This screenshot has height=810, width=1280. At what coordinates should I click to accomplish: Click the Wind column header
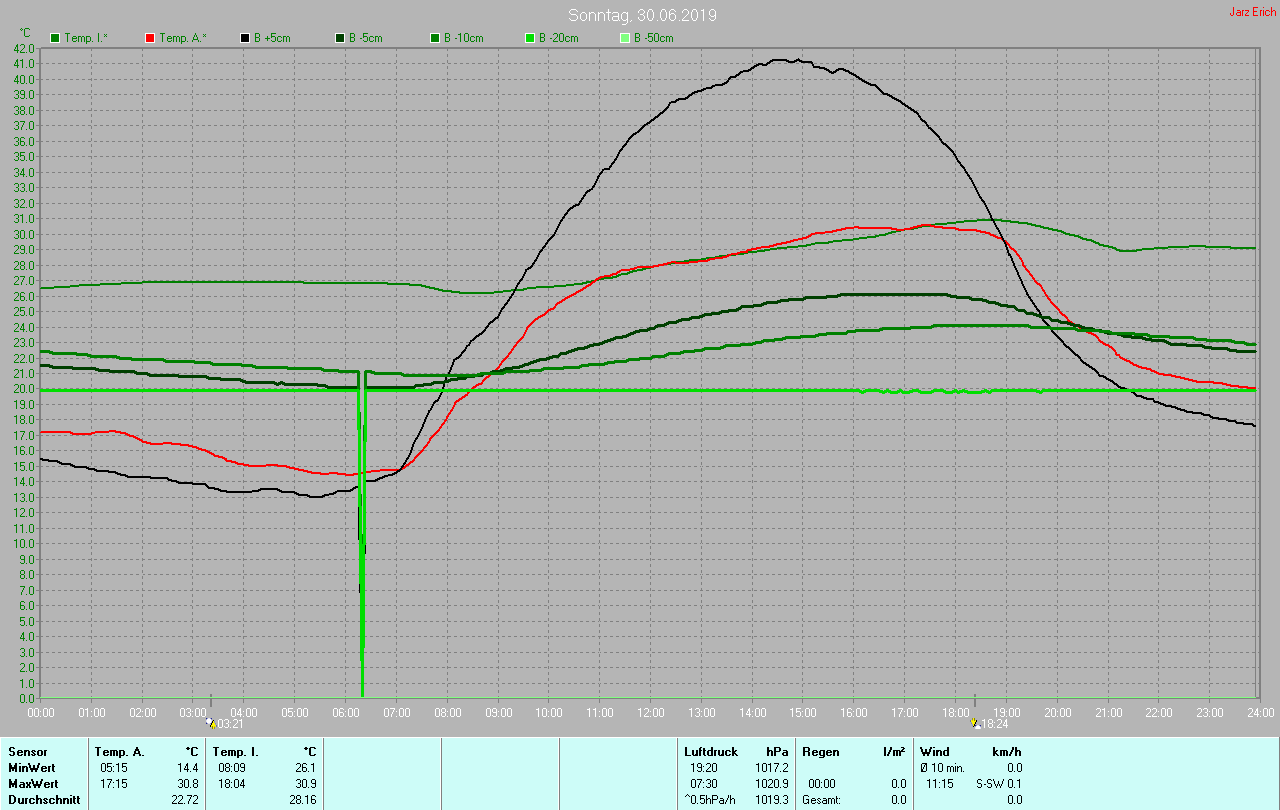pyautogui.click(x=935, y=751)
